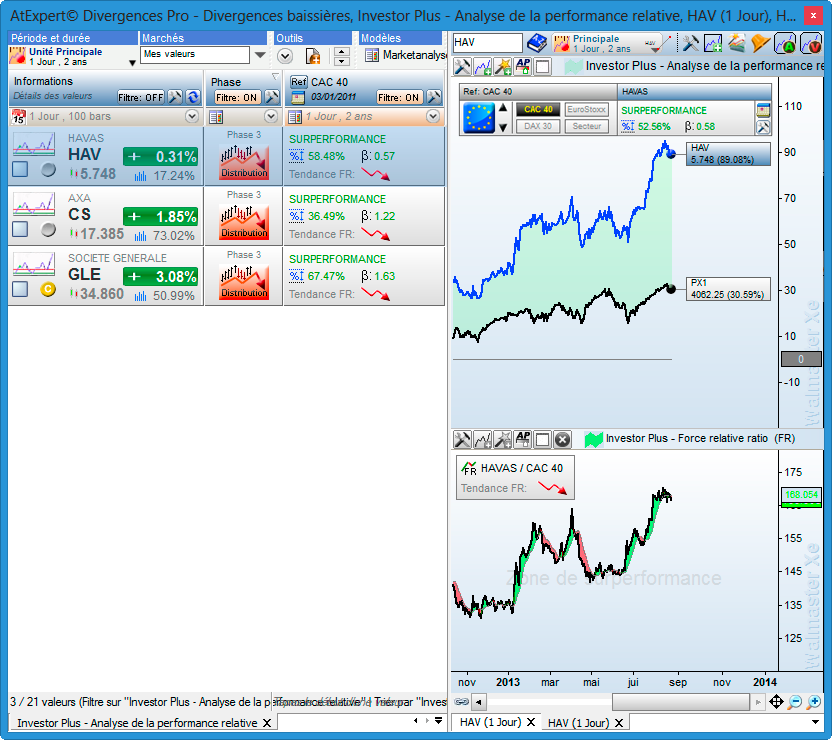The height and width of the screenshot is (740, 832).
Task: Maximize the performance relative chart panel
Action: (x=542, y=67)
